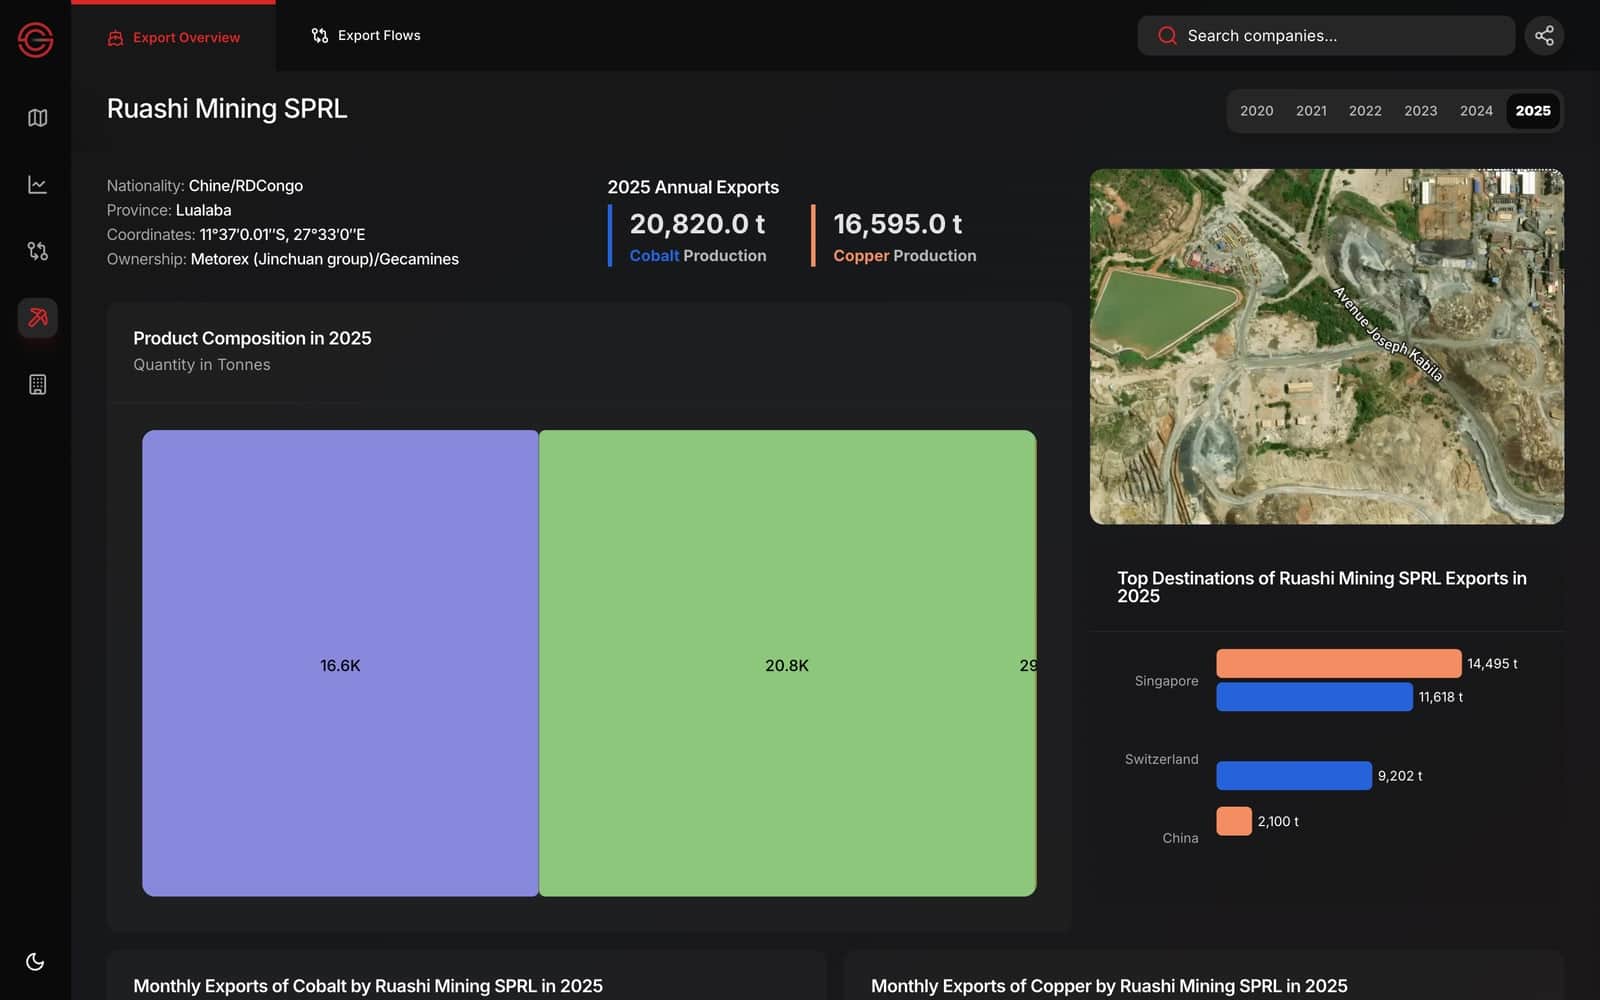Click Singapore blue 11,618 t bar
Viewport: 1600px width, 1000px height.
(1314, 697)
